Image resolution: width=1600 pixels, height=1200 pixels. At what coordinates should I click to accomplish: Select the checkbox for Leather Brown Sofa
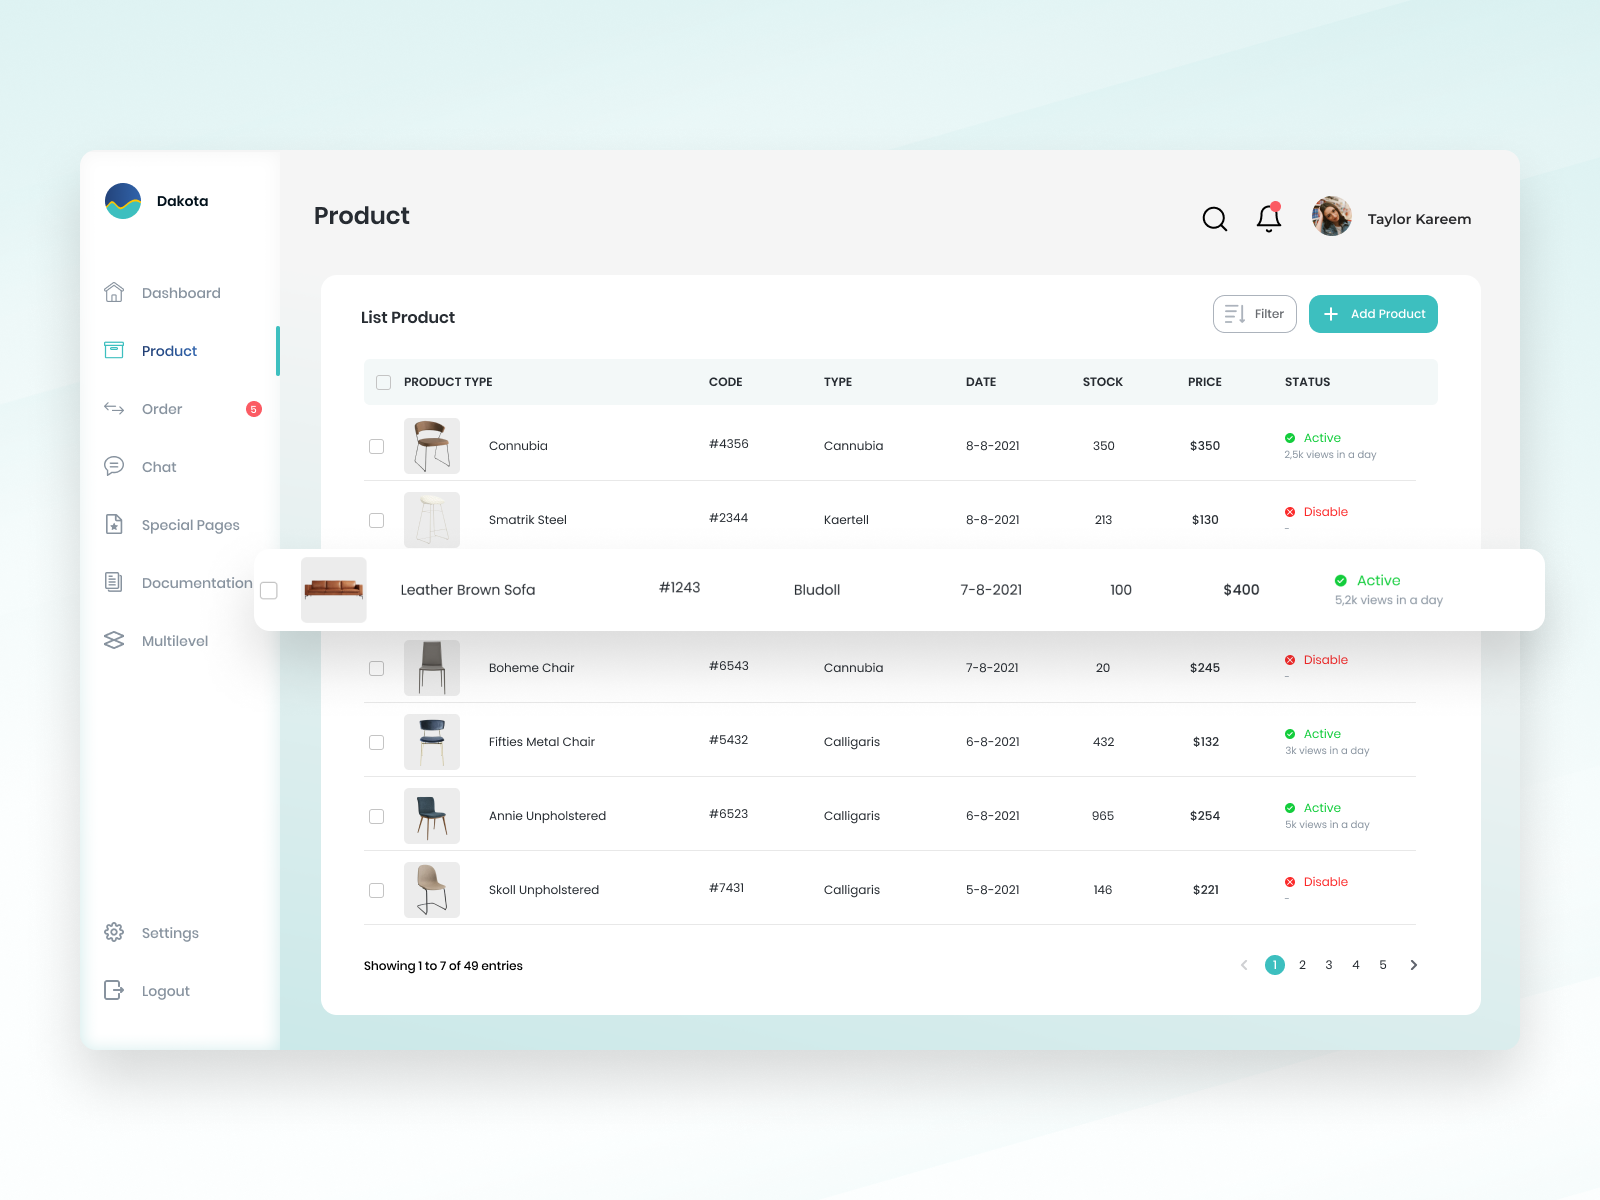(x=268, y=590)
